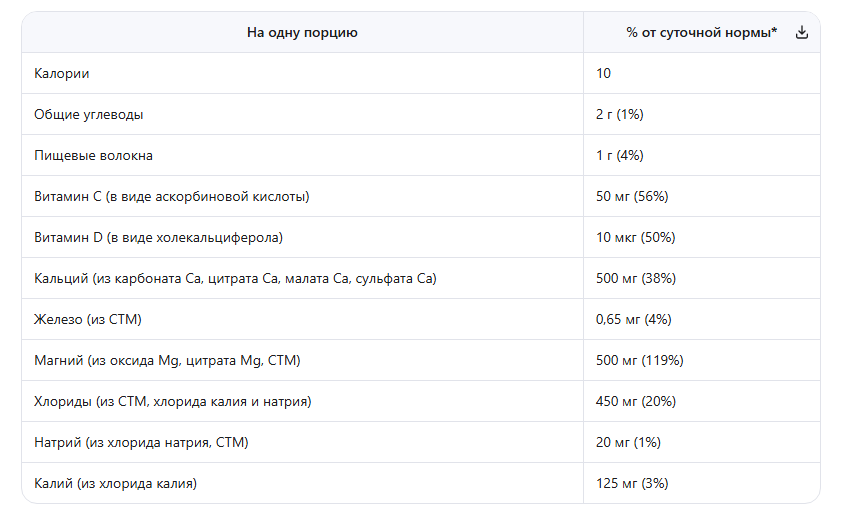Select the 'Железо (из СТМ)' cell
843x517 pixels.
[x=89, y=319]
